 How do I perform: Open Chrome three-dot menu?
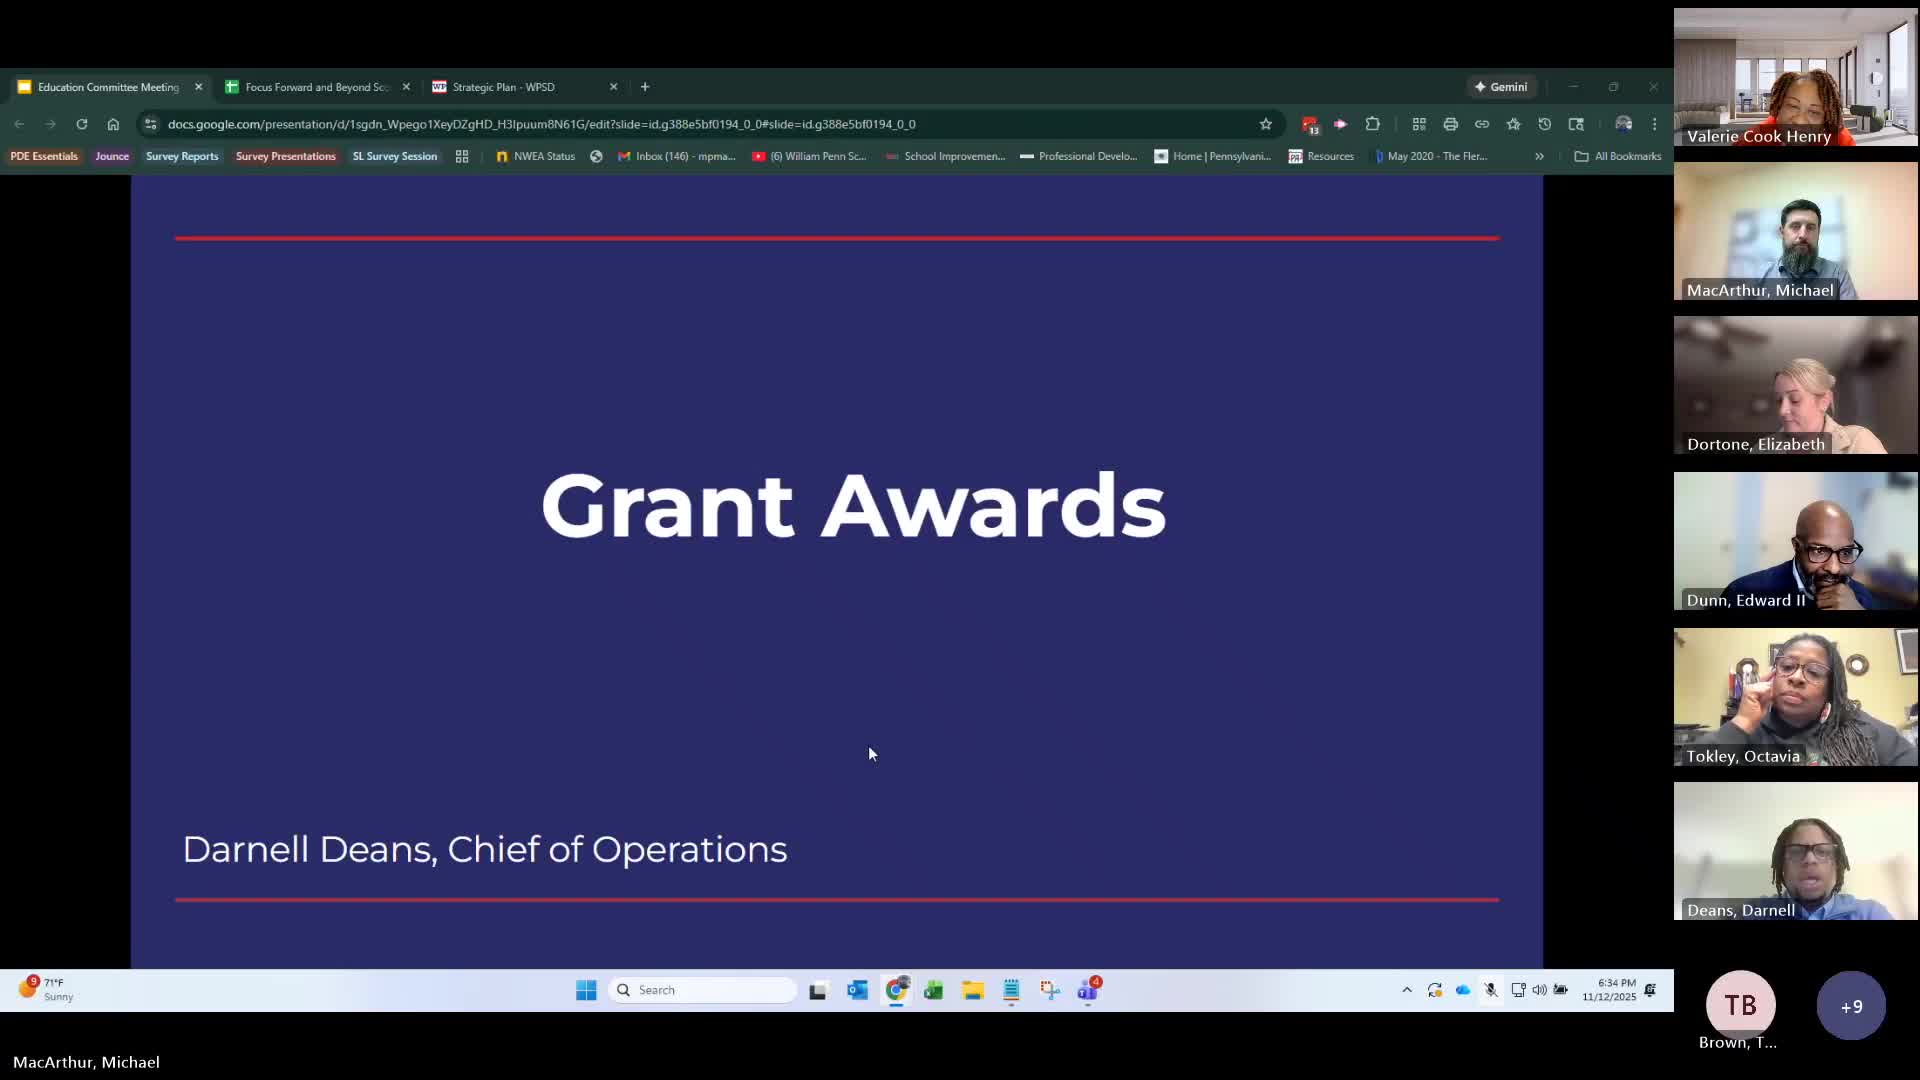[1655, 124]
